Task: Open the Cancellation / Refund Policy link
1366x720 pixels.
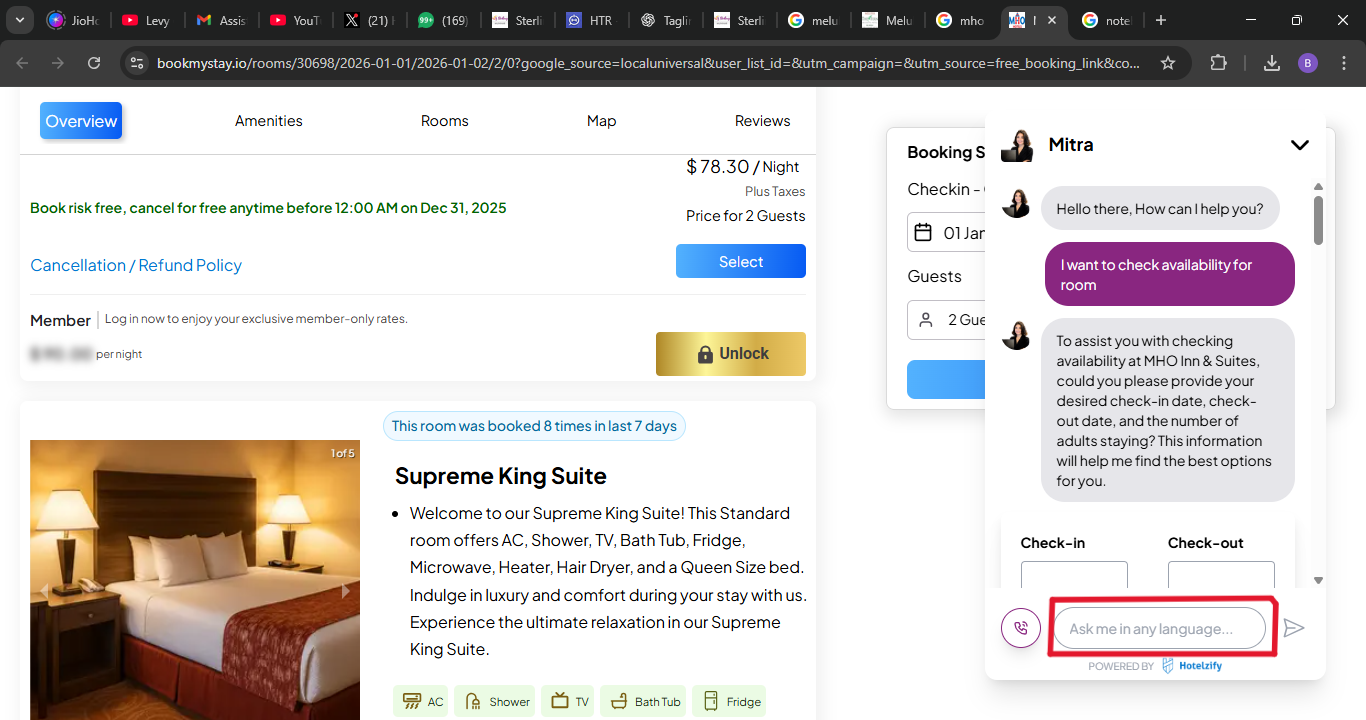Action: (x=136, y=265)
